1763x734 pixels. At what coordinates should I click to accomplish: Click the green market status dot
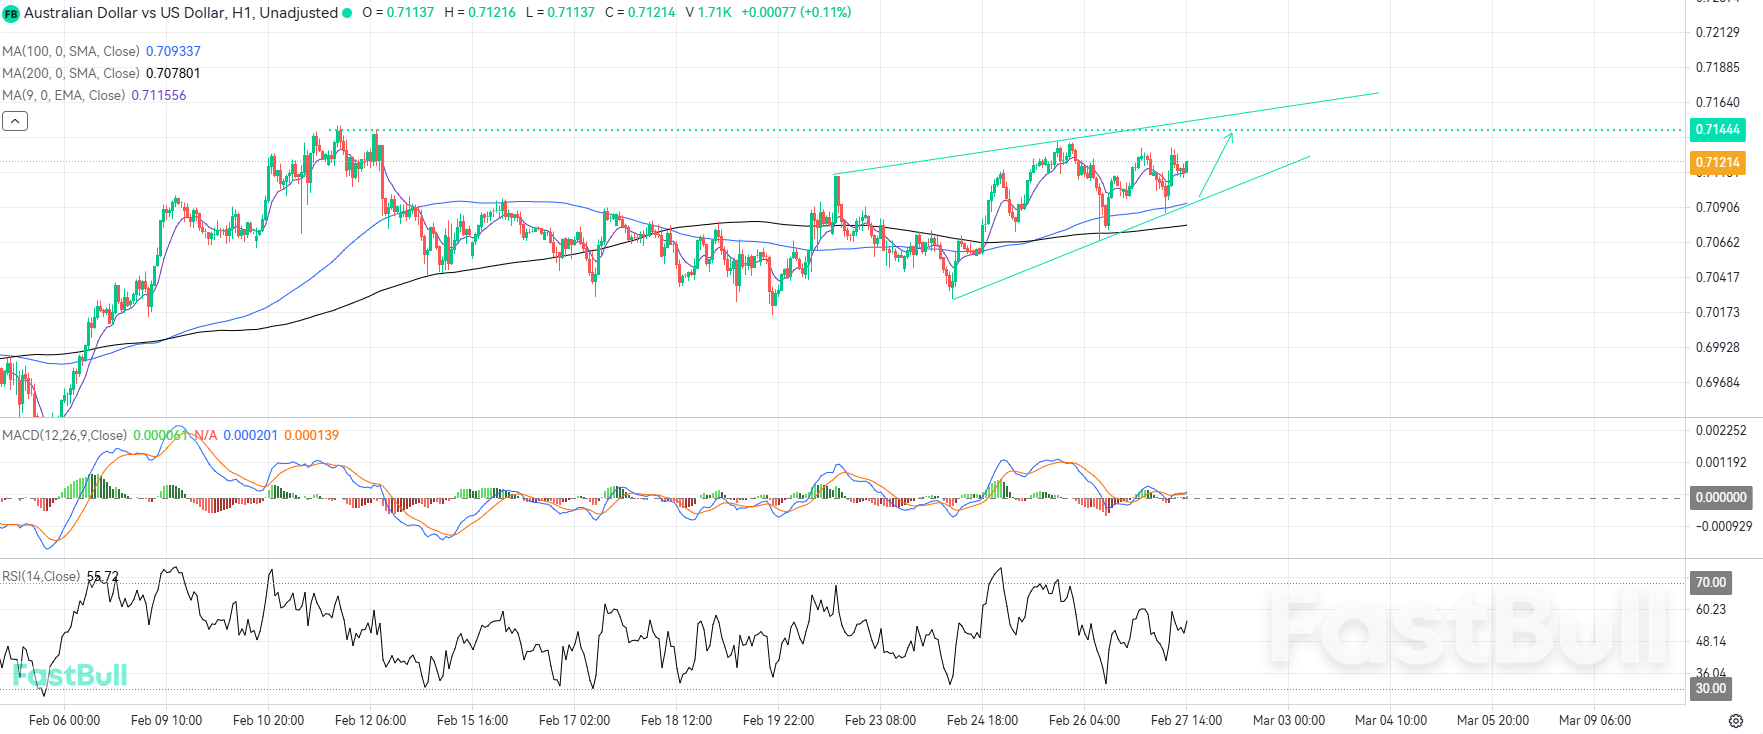pyautogui.click(x=347, y=13)
